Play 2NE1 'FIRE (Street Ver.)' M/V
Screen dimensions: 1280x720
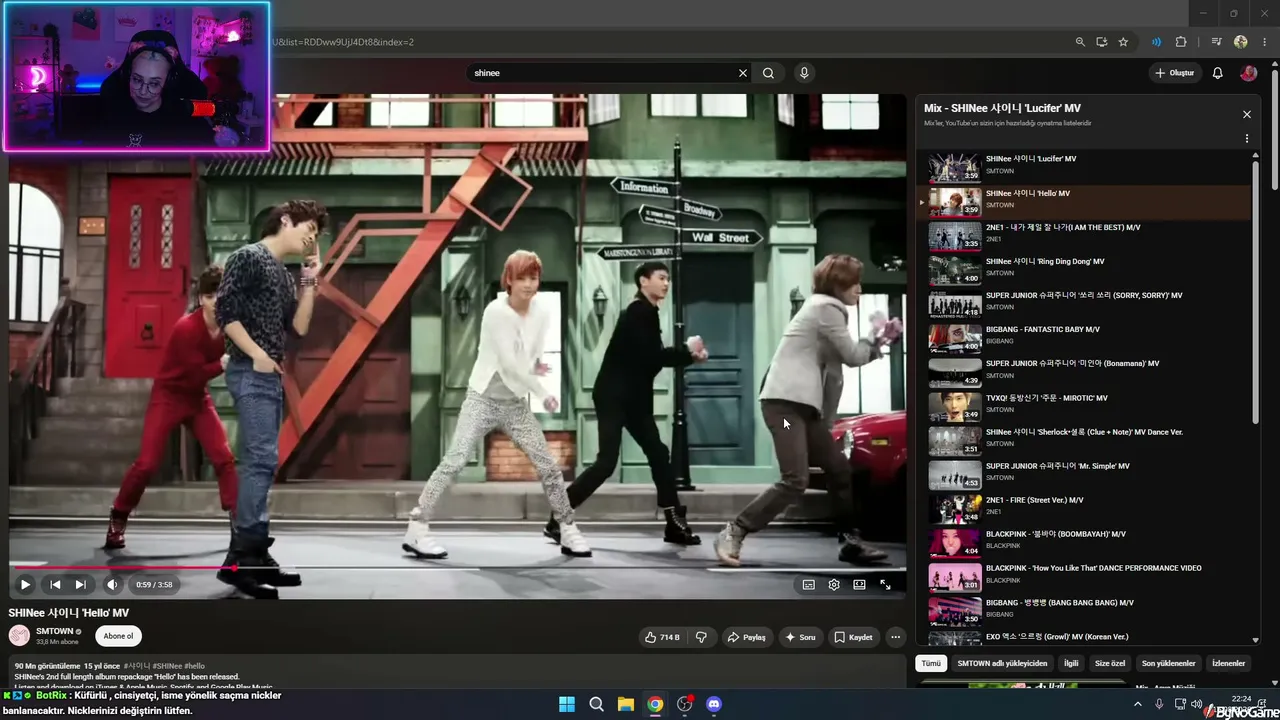(x=1084, y=508)
